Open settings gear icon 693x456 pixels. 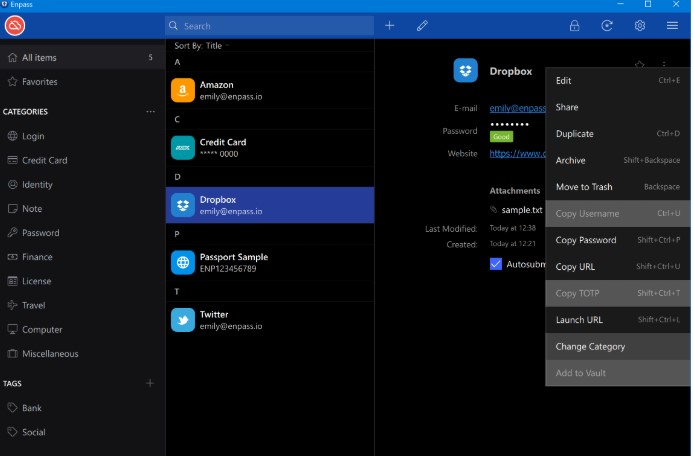coord(640,26)
